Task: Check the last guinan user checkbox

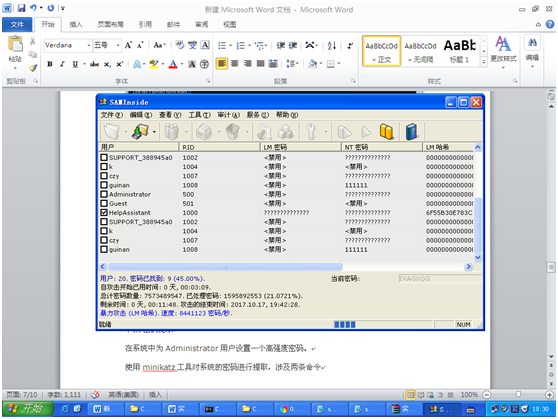Action: tap(104, 249)
